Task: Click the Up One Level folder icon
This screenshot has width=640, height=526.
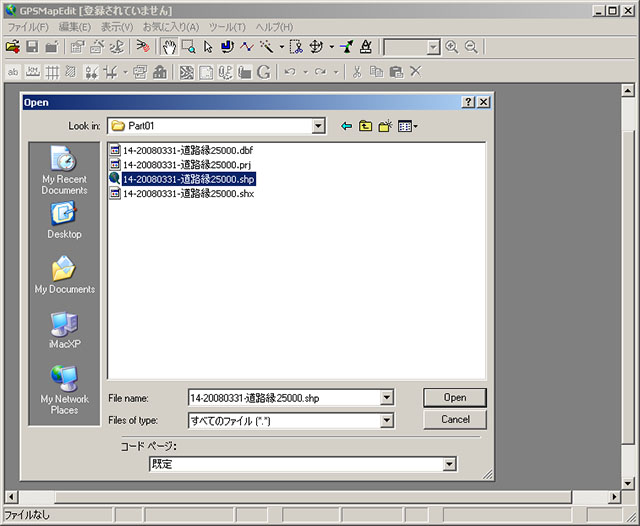Action: [366, 126]
